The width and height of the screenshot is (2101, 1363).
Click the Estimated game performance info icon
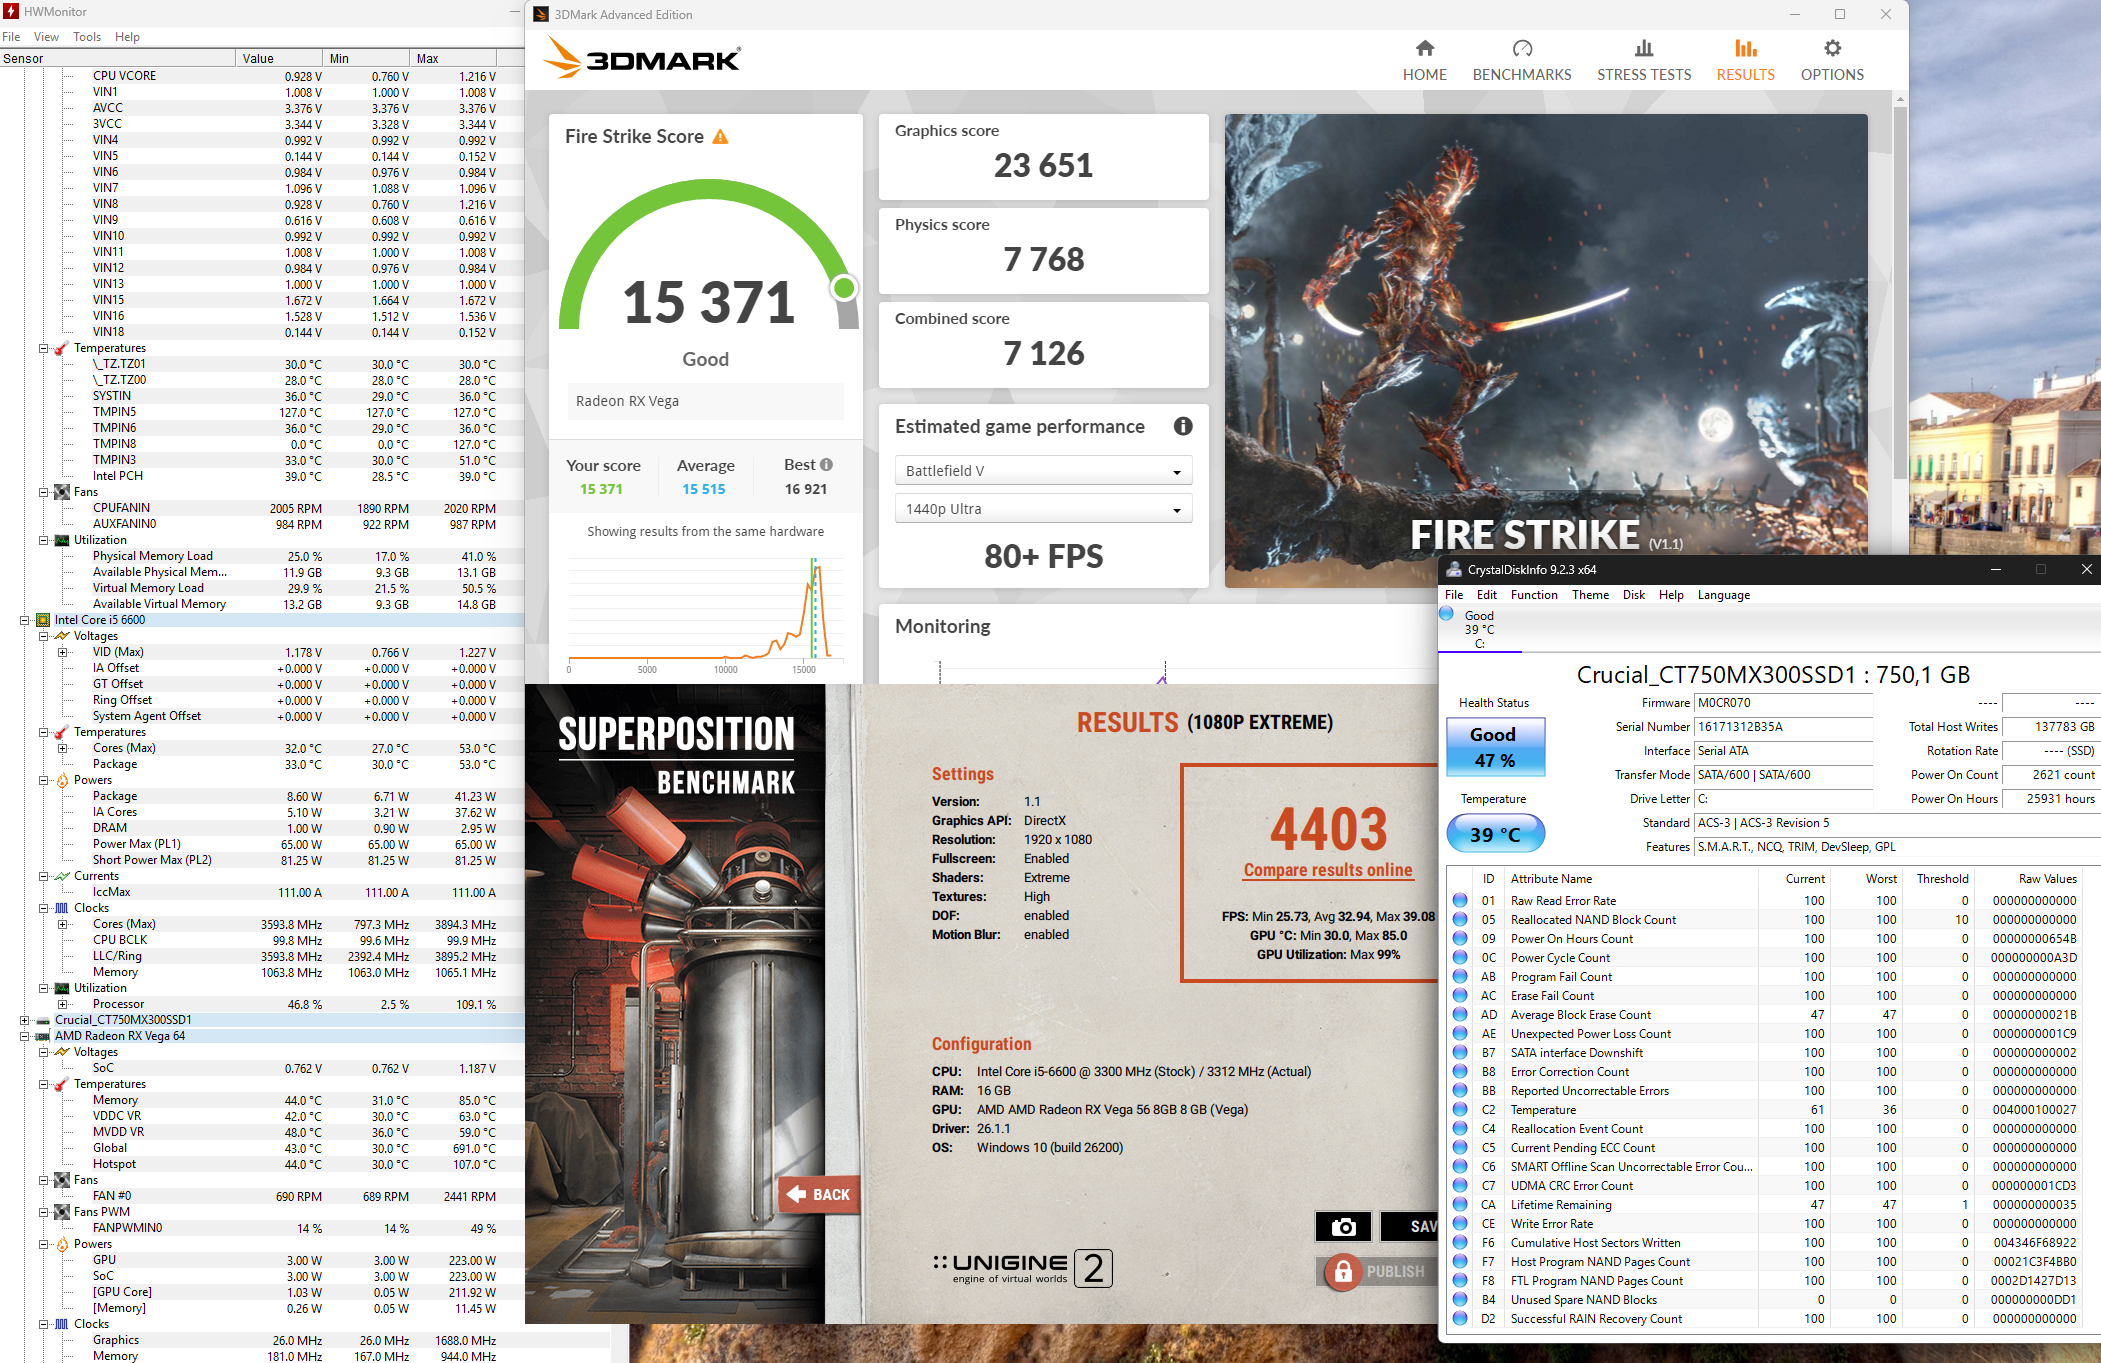click(1182, 427)
